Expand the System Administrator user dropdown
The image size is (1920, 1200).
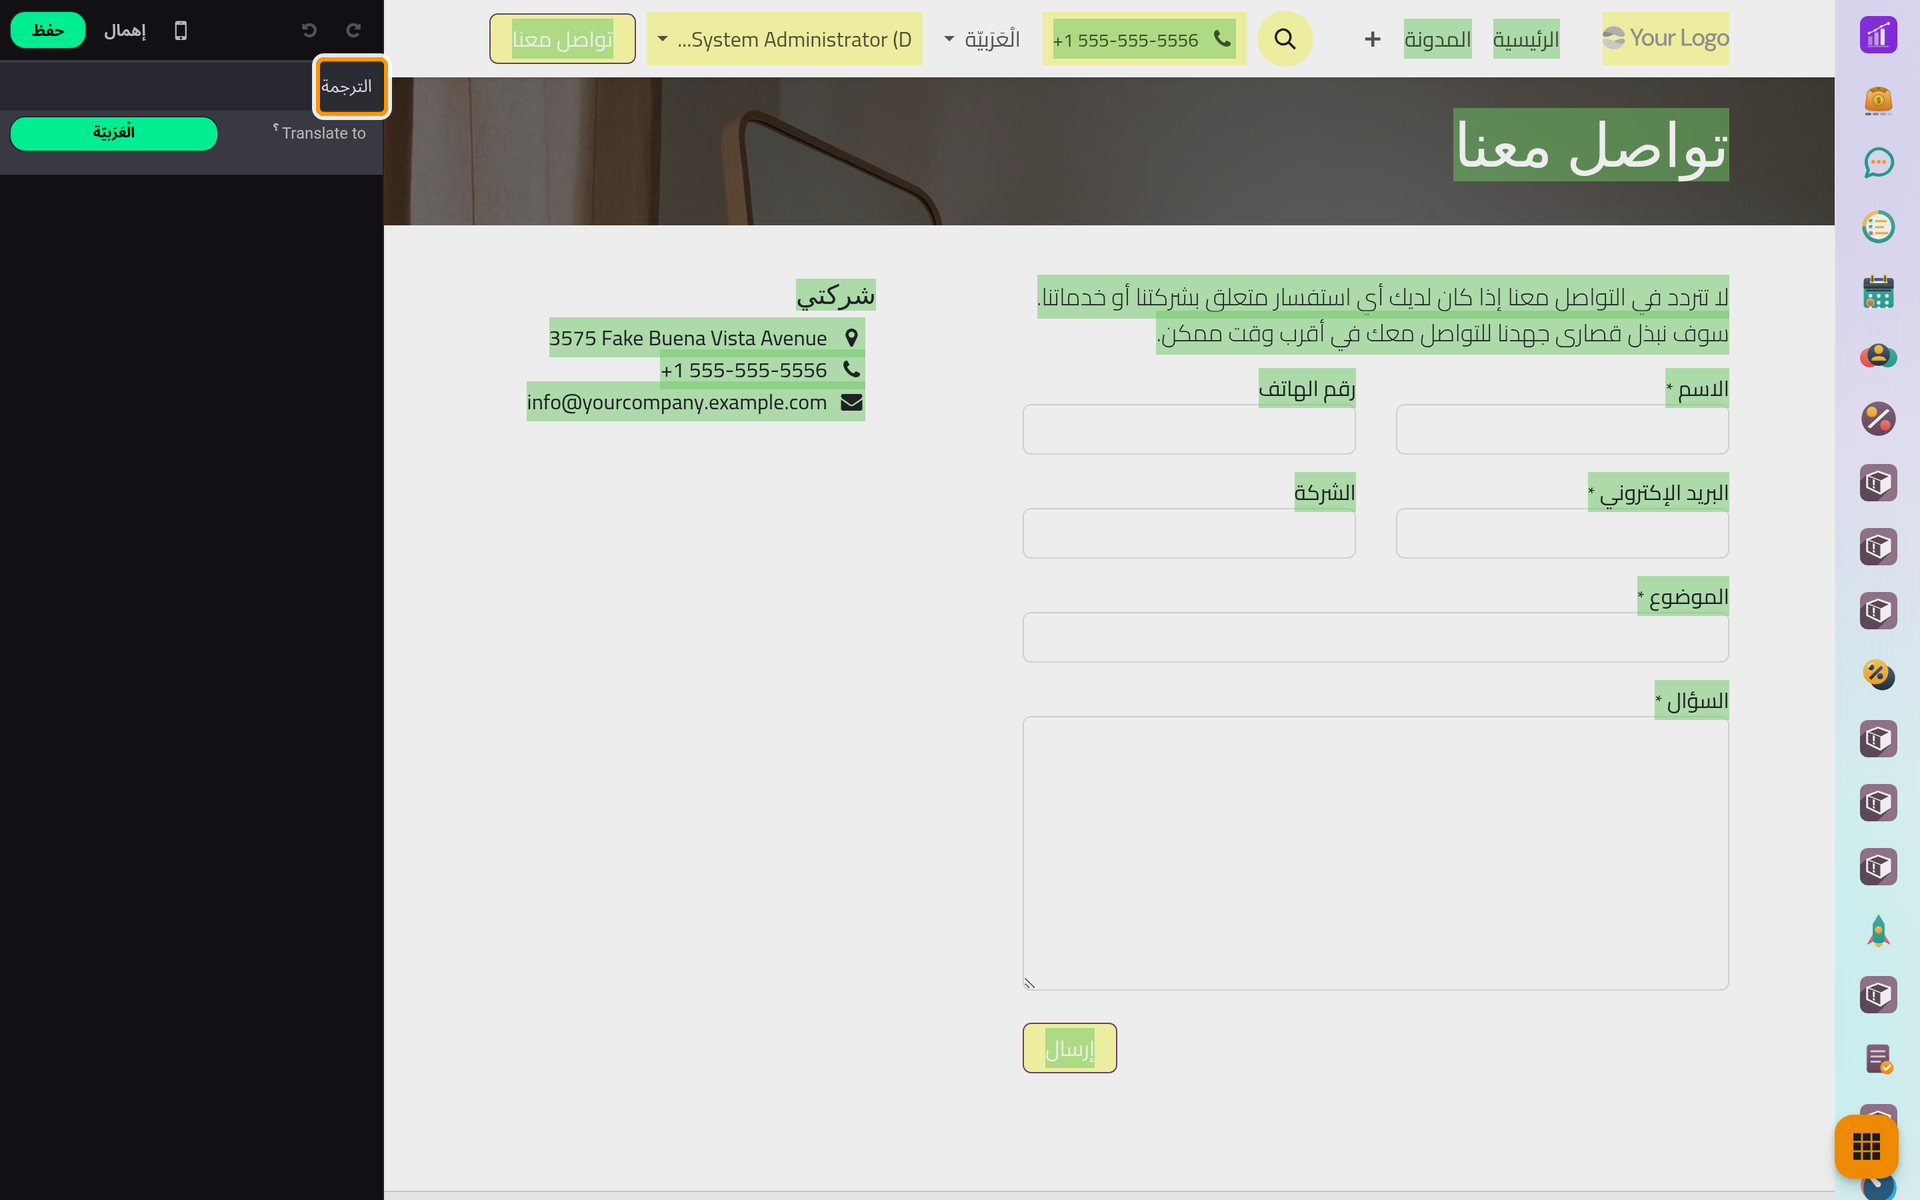[x=785, y=39]
